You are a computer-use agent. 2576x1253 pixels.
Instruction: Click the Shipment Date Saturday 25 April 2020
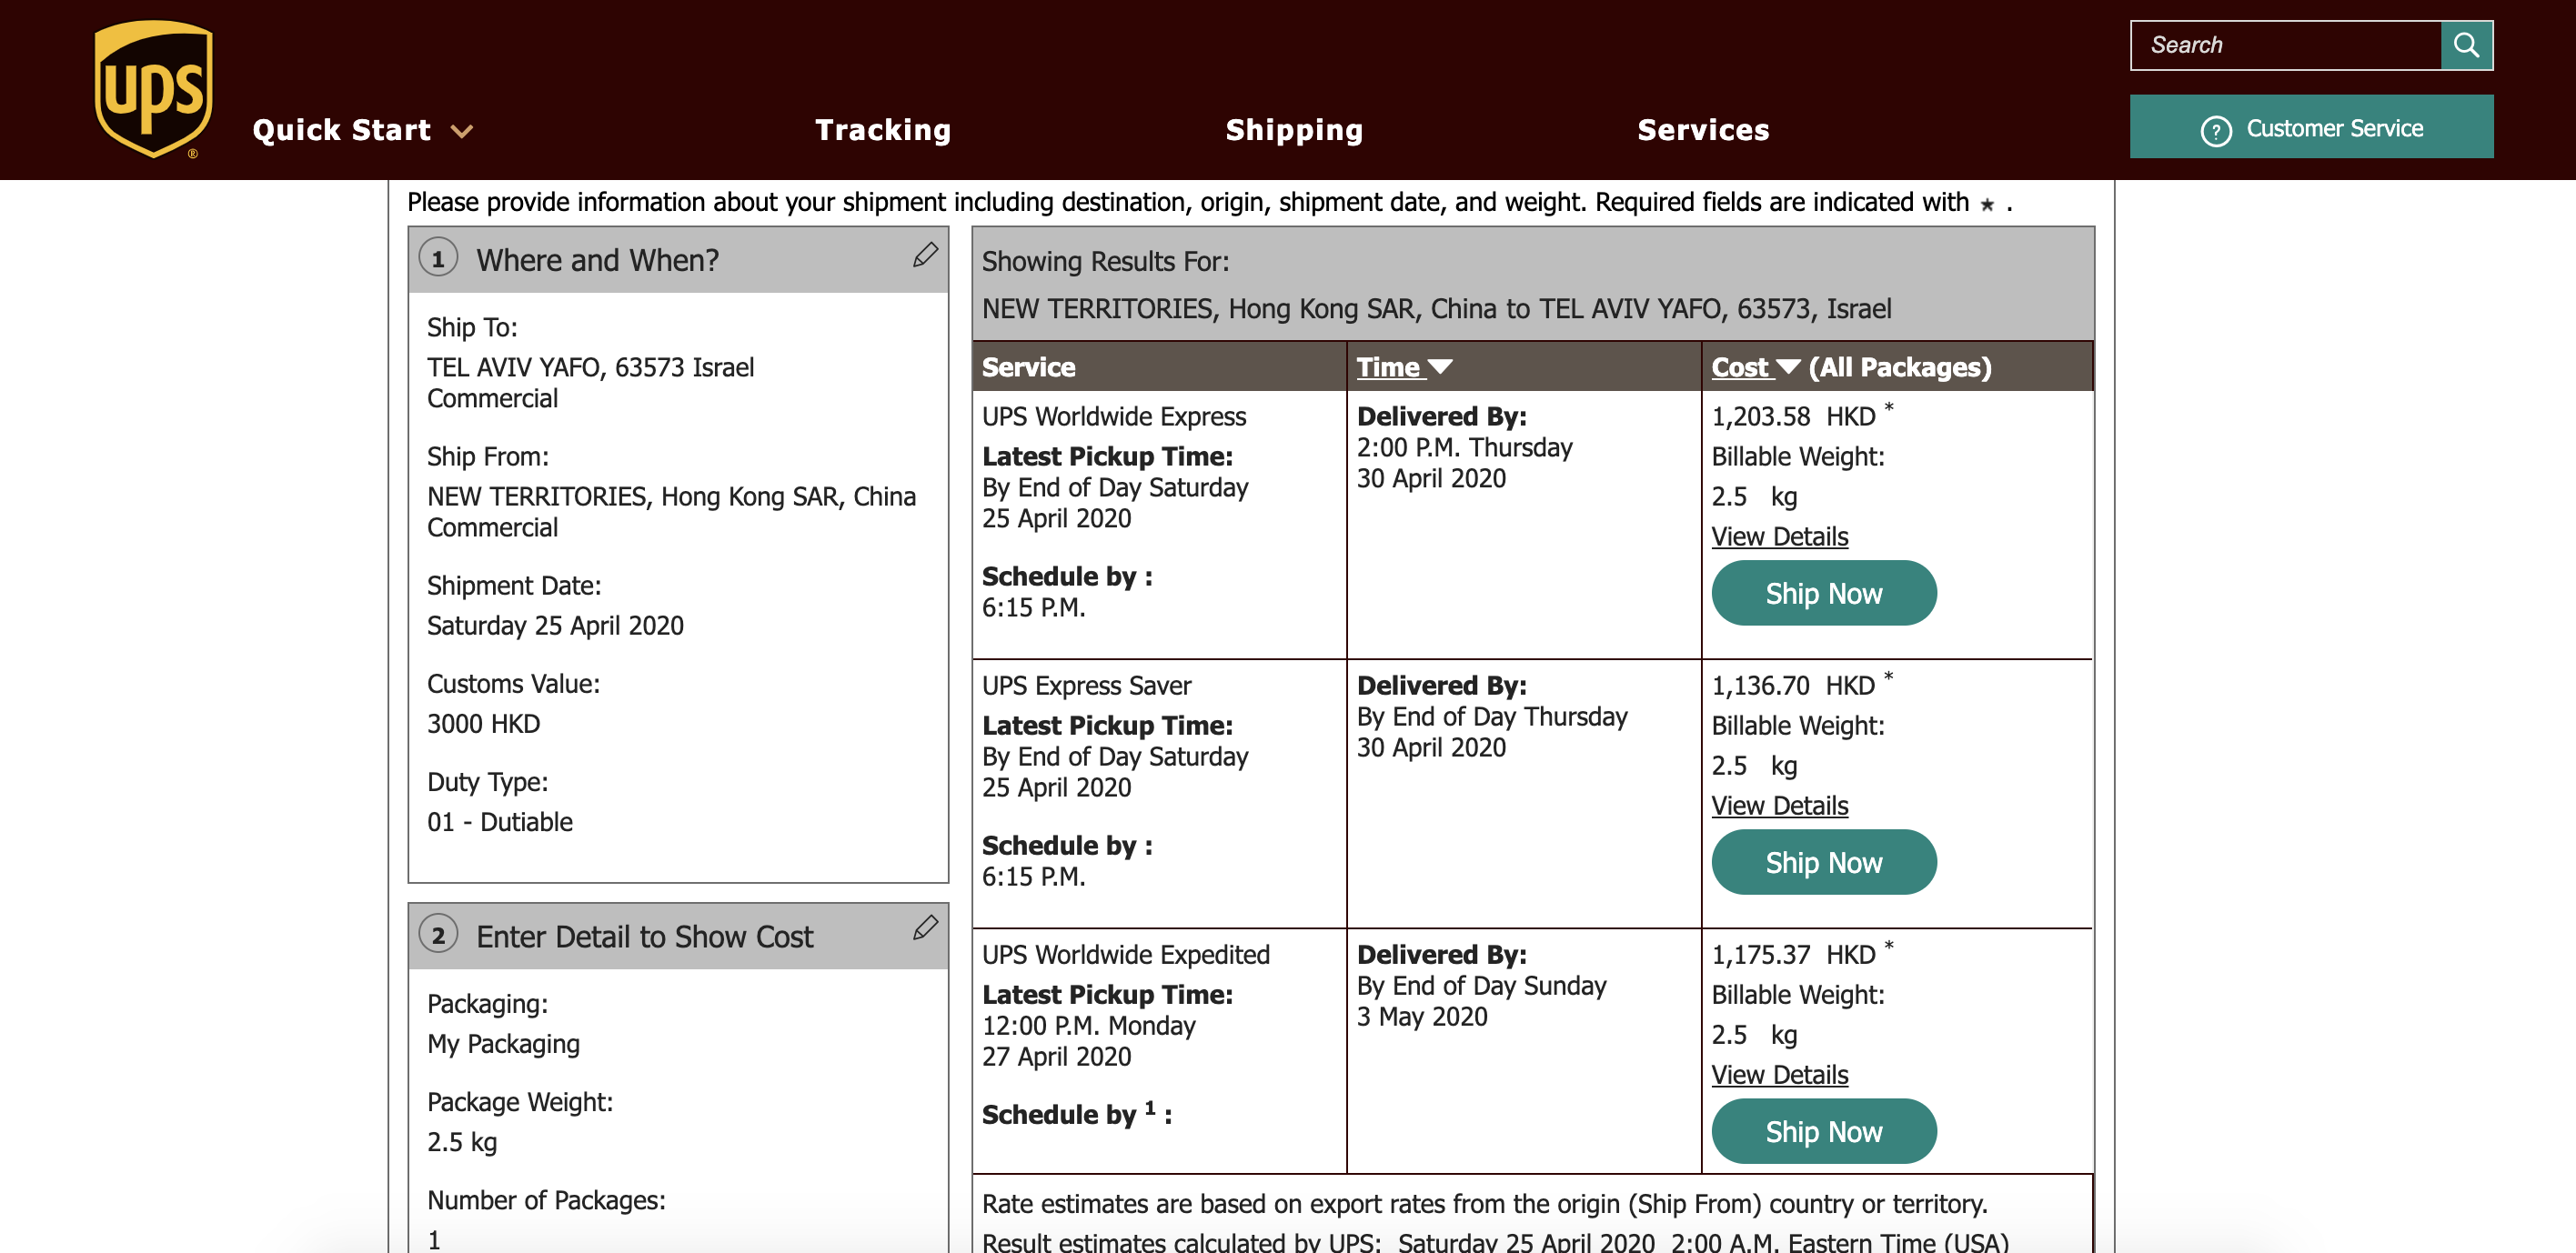(555, 626)
